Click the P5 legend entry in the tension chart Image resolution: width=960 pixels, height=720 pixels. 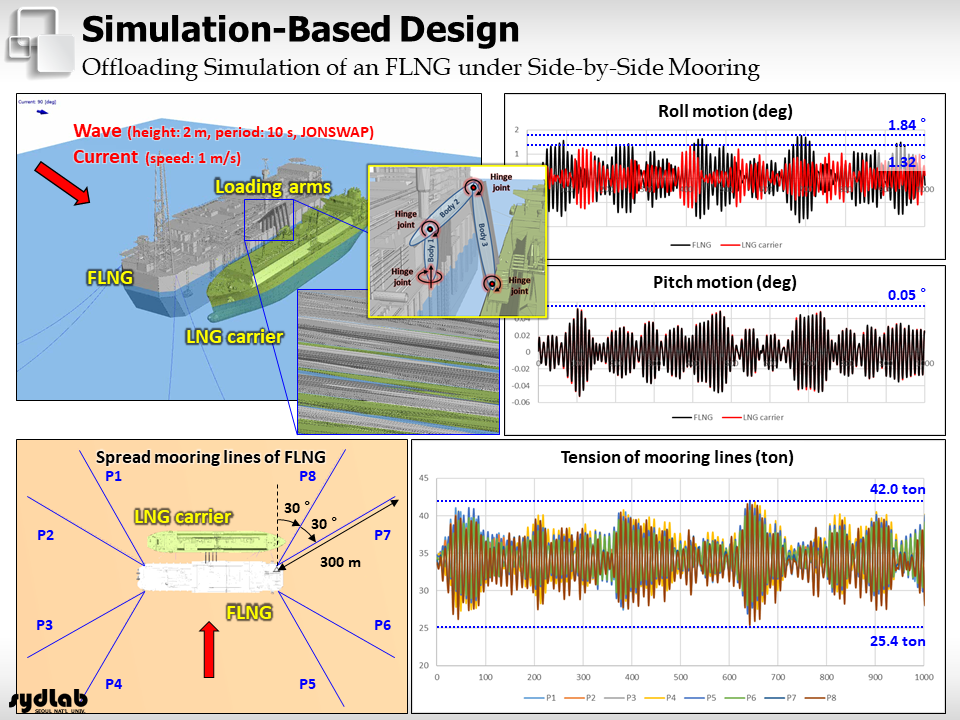[700, 698]
